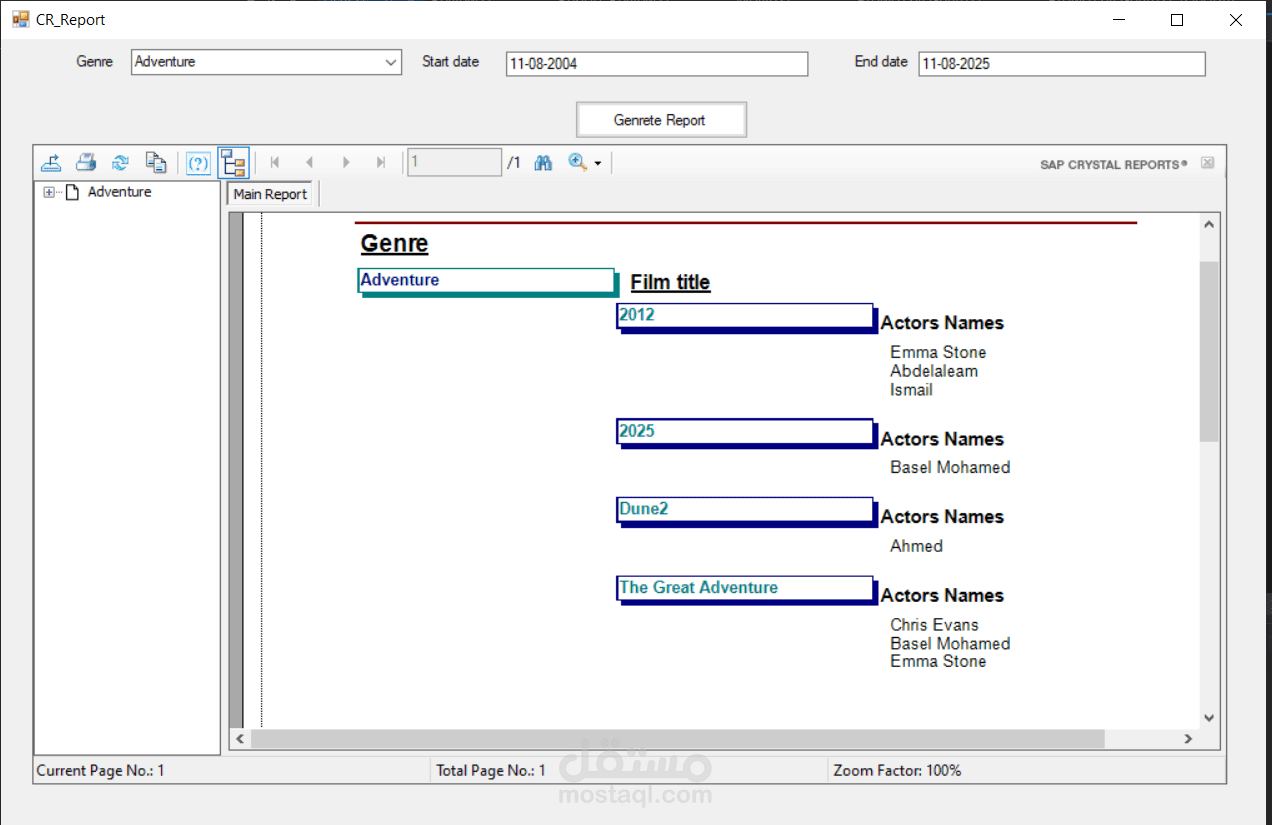The image size is (1272, 825).
Task: Click actor name Chris Evans
Action: tap(934, 625)
